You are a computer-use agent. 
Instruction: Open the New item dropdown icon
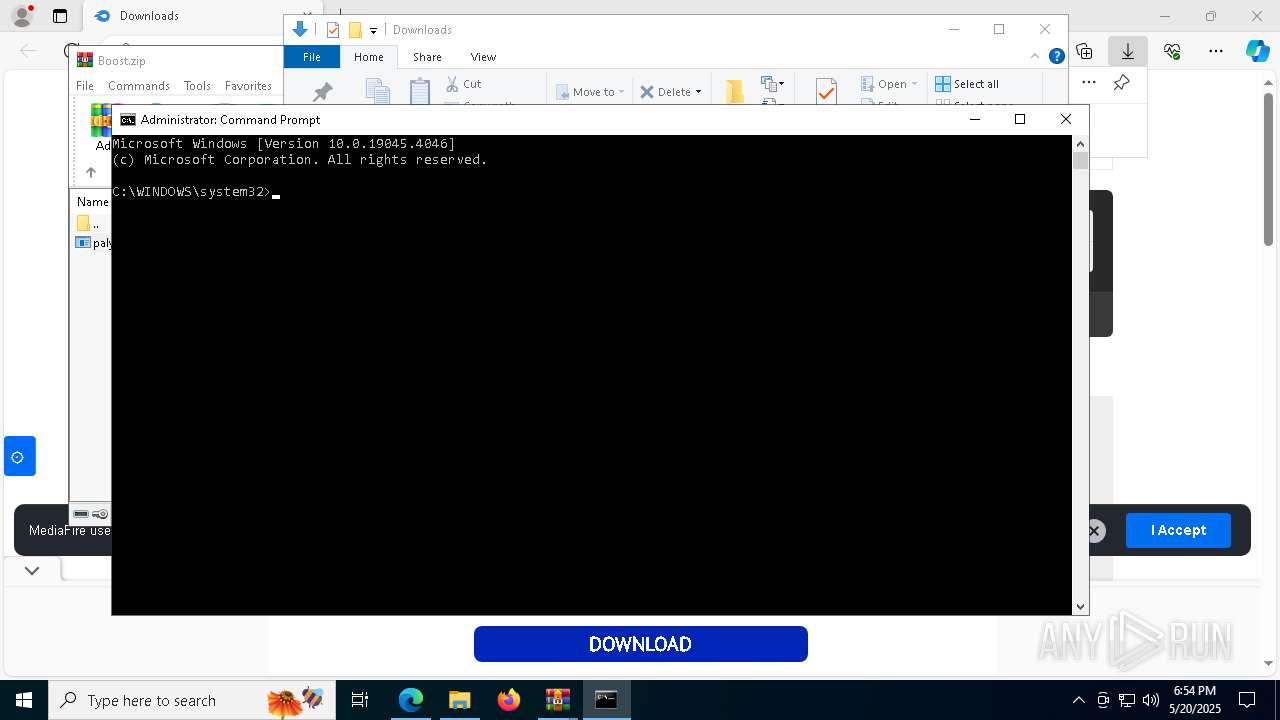tap(772, 84)
